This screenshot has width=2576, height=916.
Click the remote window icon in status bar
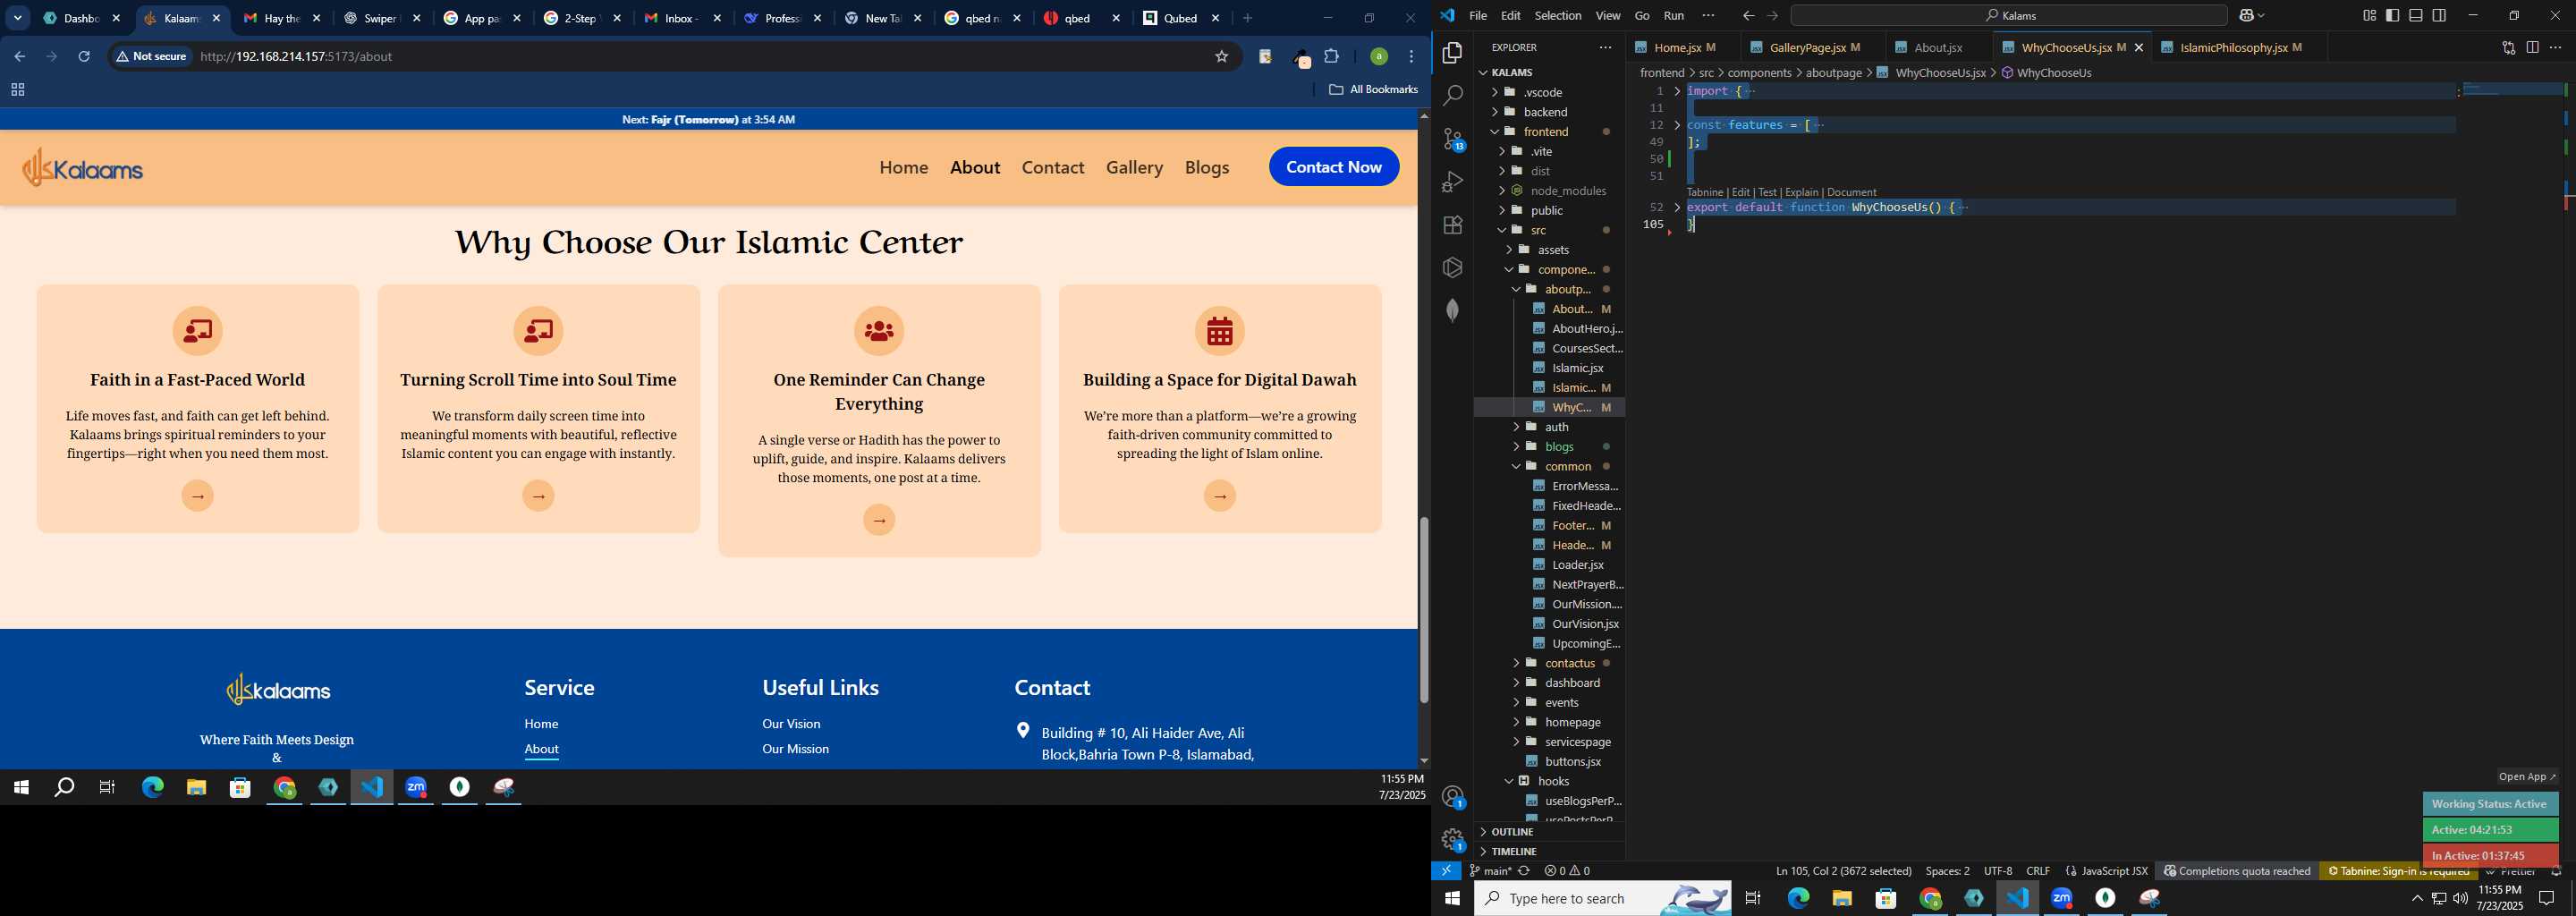tap(1446, 871)
